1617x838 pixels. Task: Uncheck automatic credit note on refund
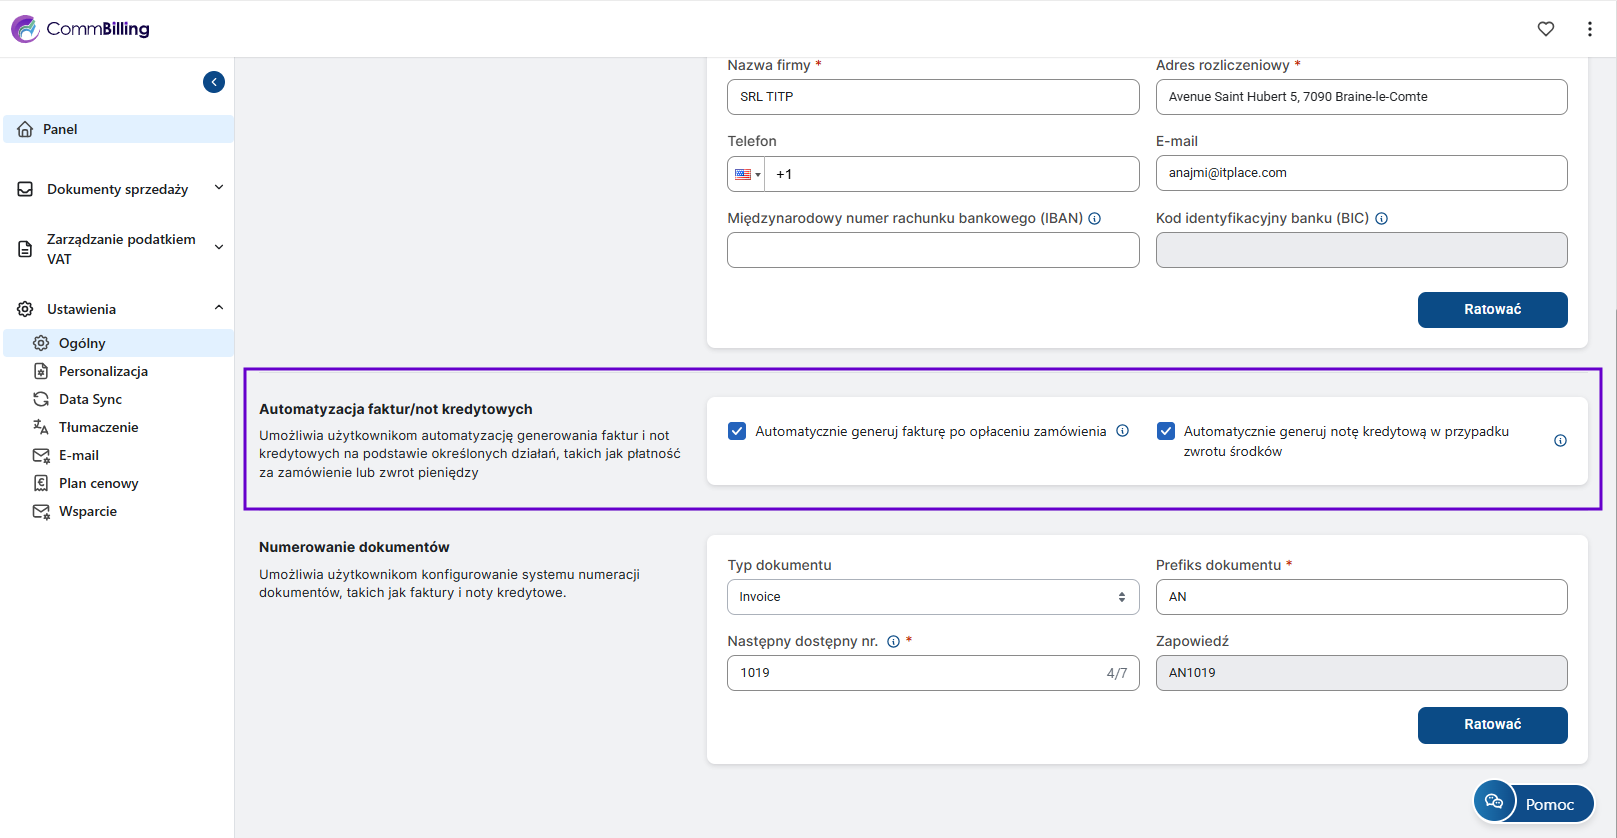tap(1165, 431)
